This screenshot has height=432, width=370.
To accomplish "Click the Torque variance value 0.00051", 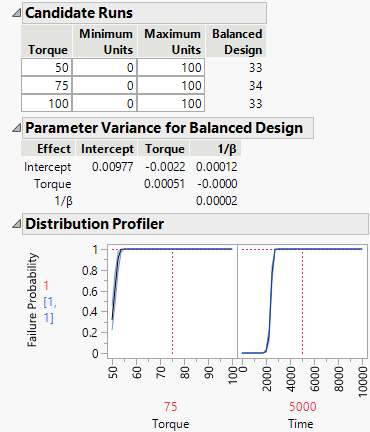I will click(x=164, y=184).
